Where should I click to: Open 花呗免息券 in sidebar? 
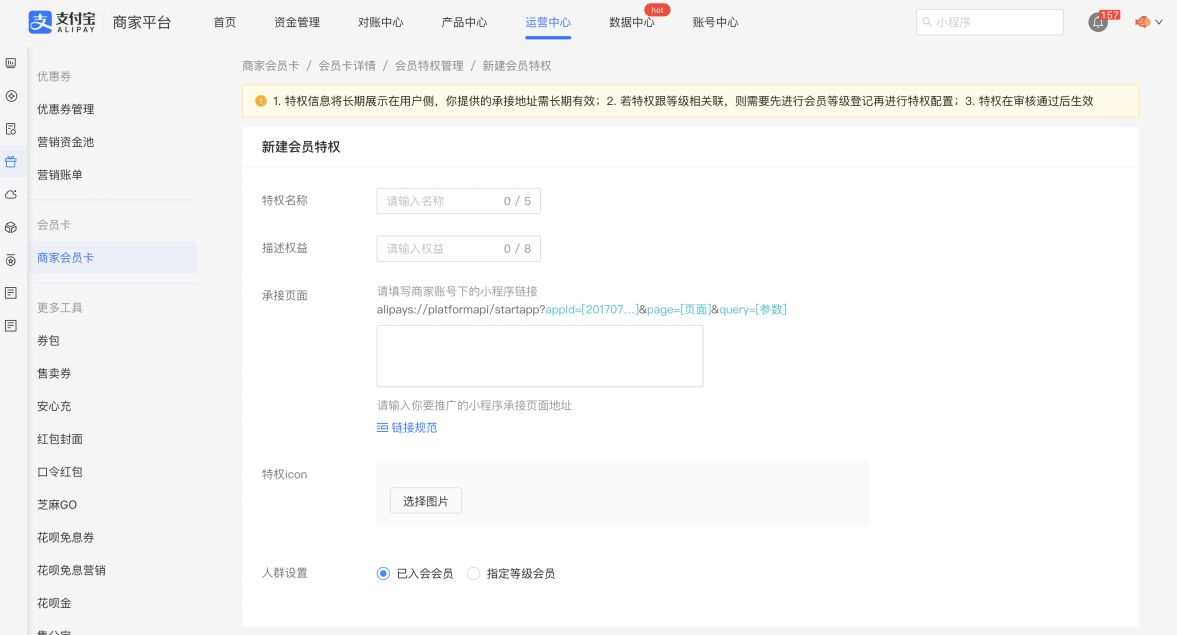[66, 537]
